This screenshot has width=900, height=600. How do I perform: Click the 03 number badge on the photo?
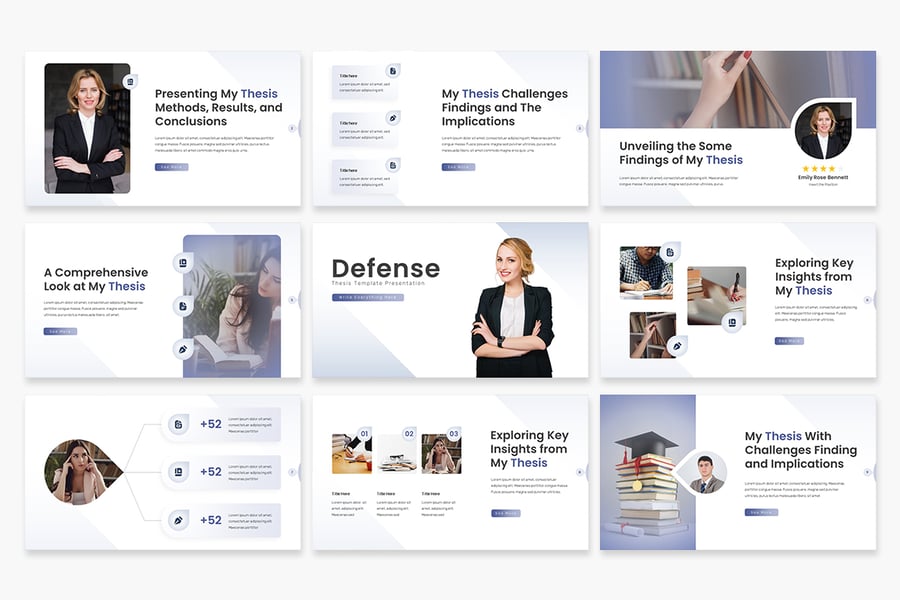pyautogui.click(x=453, y=434)
